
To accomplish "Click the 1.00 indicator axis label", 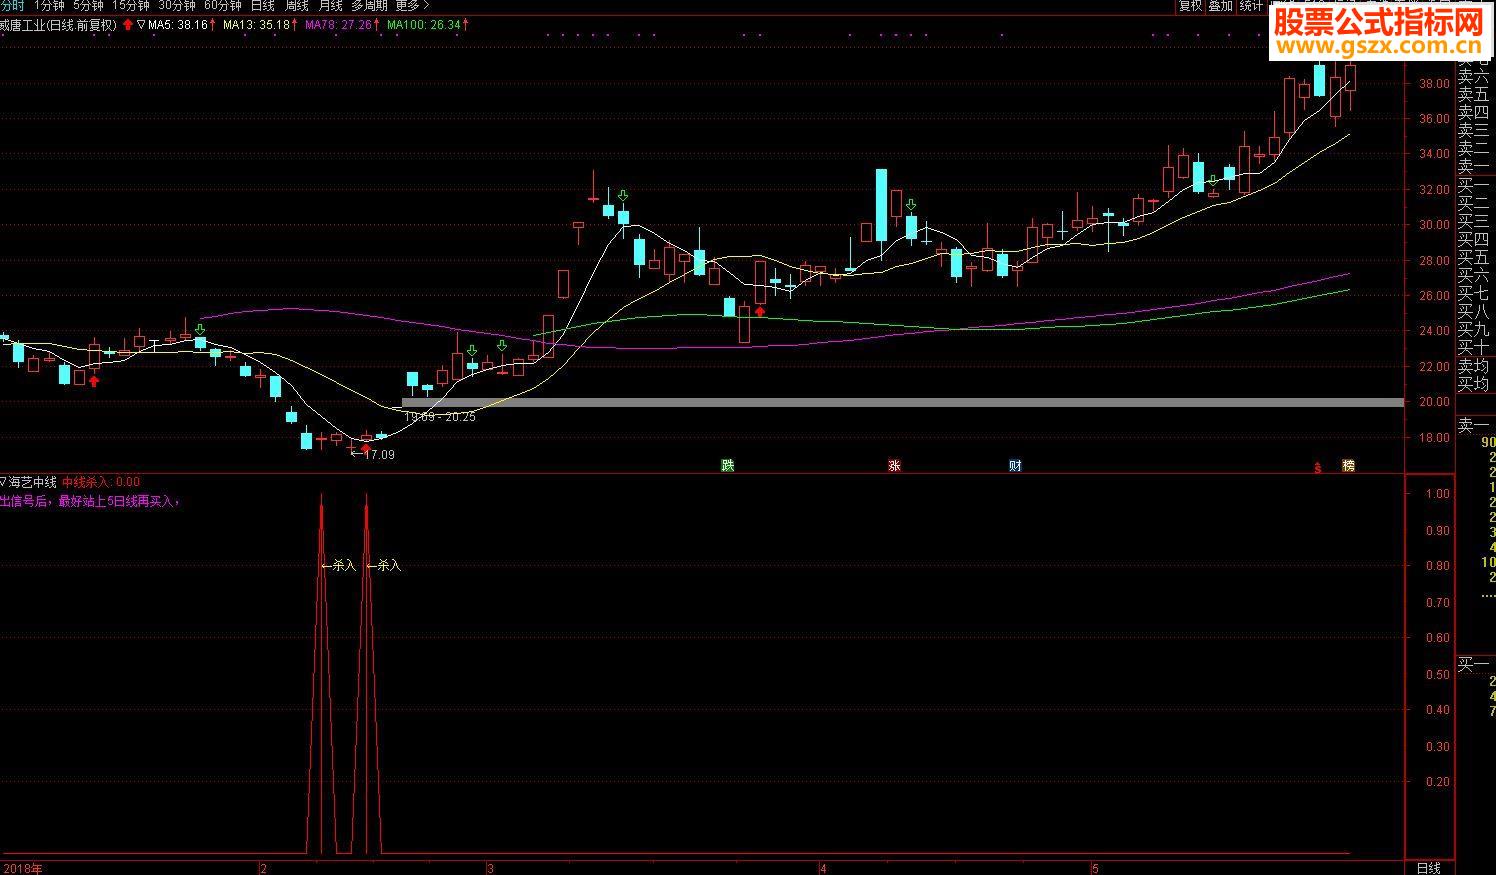I will [x=1437, y=494].
